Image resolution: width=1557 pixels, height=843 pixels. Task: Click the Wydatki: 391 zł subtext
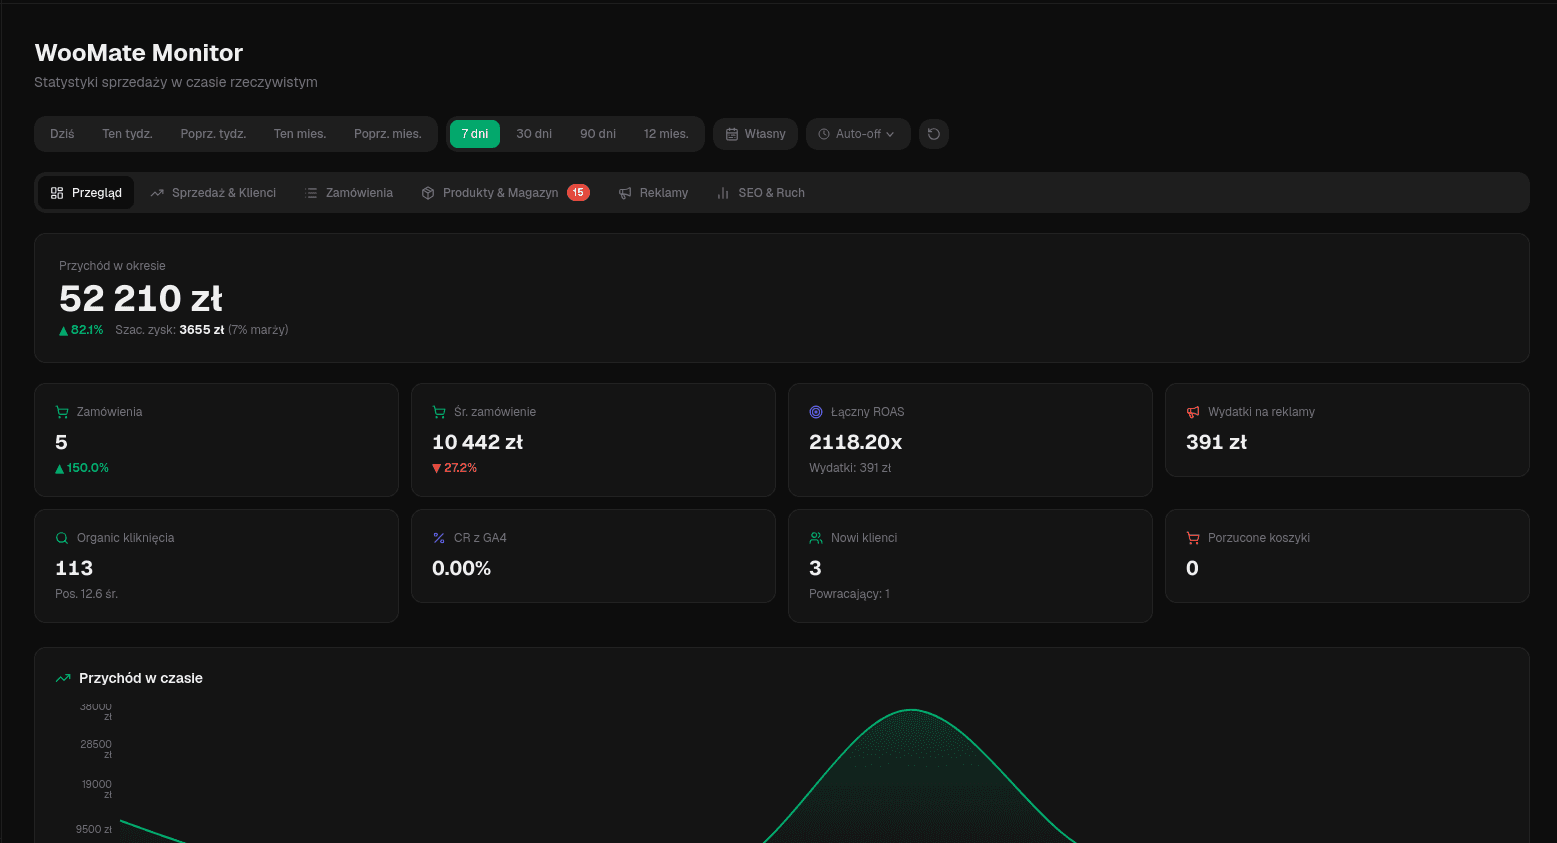[850, 468]
